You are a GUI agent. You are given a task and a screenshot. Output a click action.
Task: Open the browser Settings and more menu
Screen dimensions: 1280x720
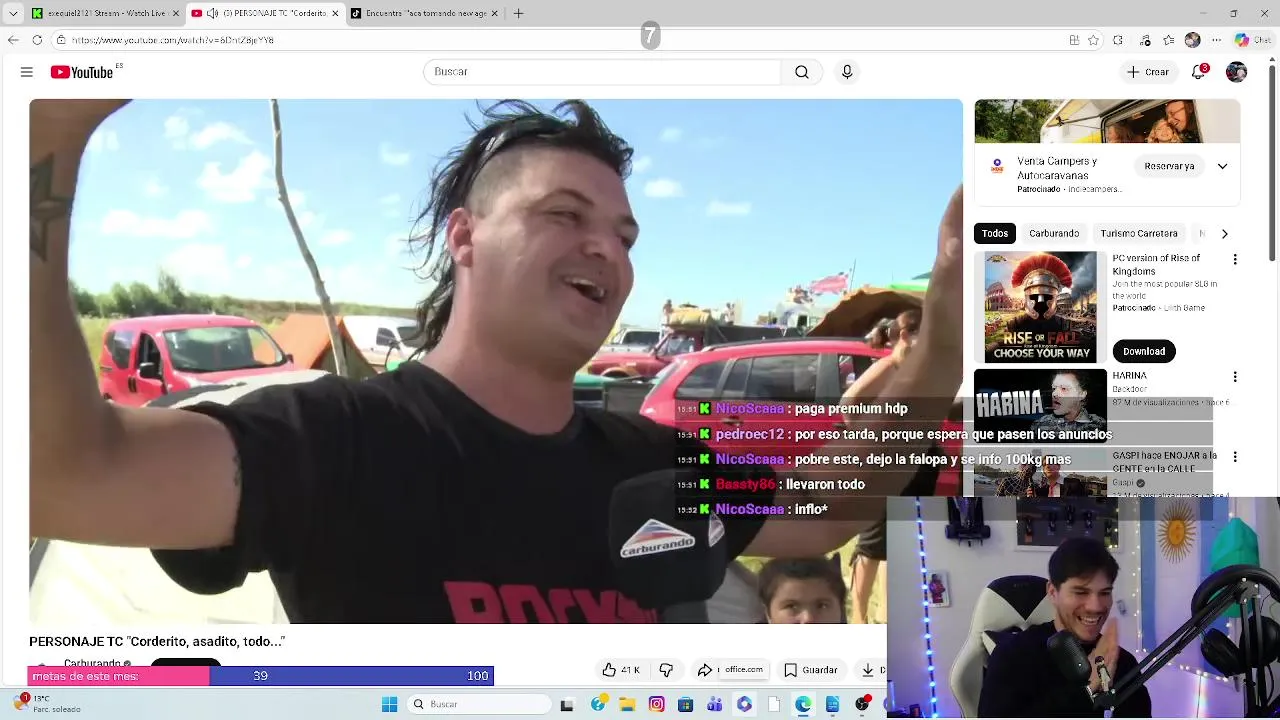click(x=1216, y=40)
